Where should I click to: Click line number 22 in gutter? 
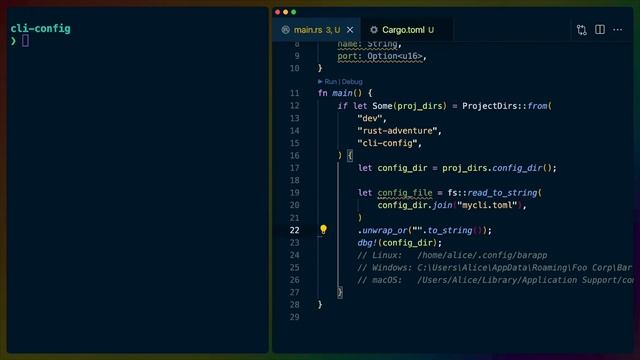(x=294, y=230)
